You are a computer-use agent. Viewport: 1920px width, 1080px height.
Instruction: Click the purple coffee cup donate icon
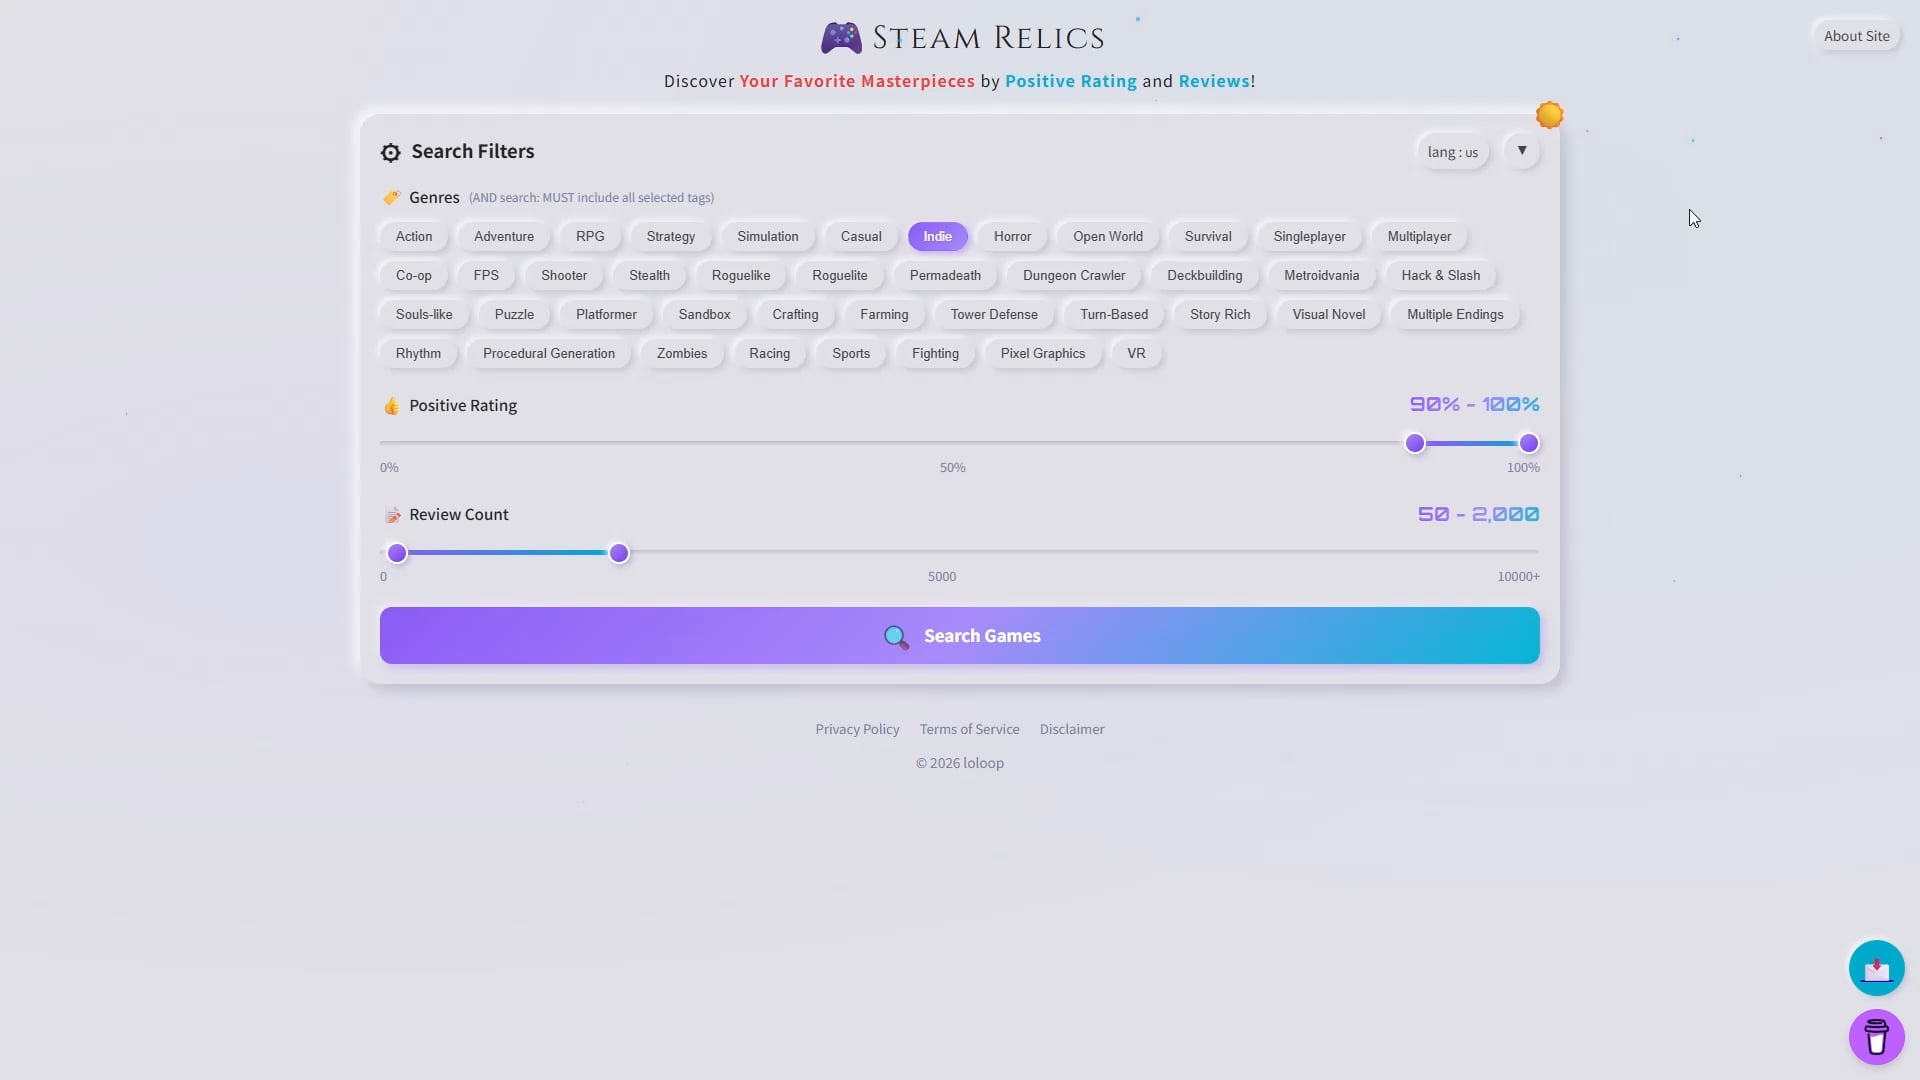click(1876, 1036)
